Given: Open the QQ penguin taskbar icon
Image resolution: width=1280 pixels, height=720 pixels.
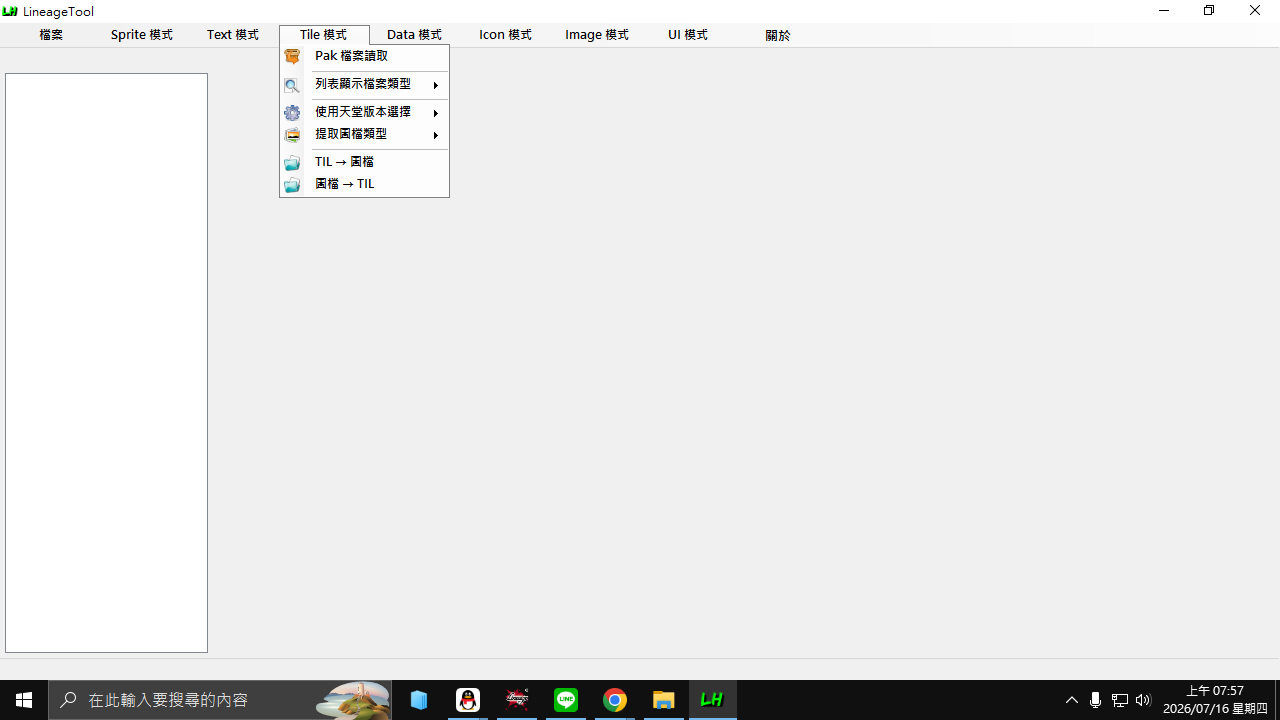Looking at the screenshot, I should (x=468, y=700).
